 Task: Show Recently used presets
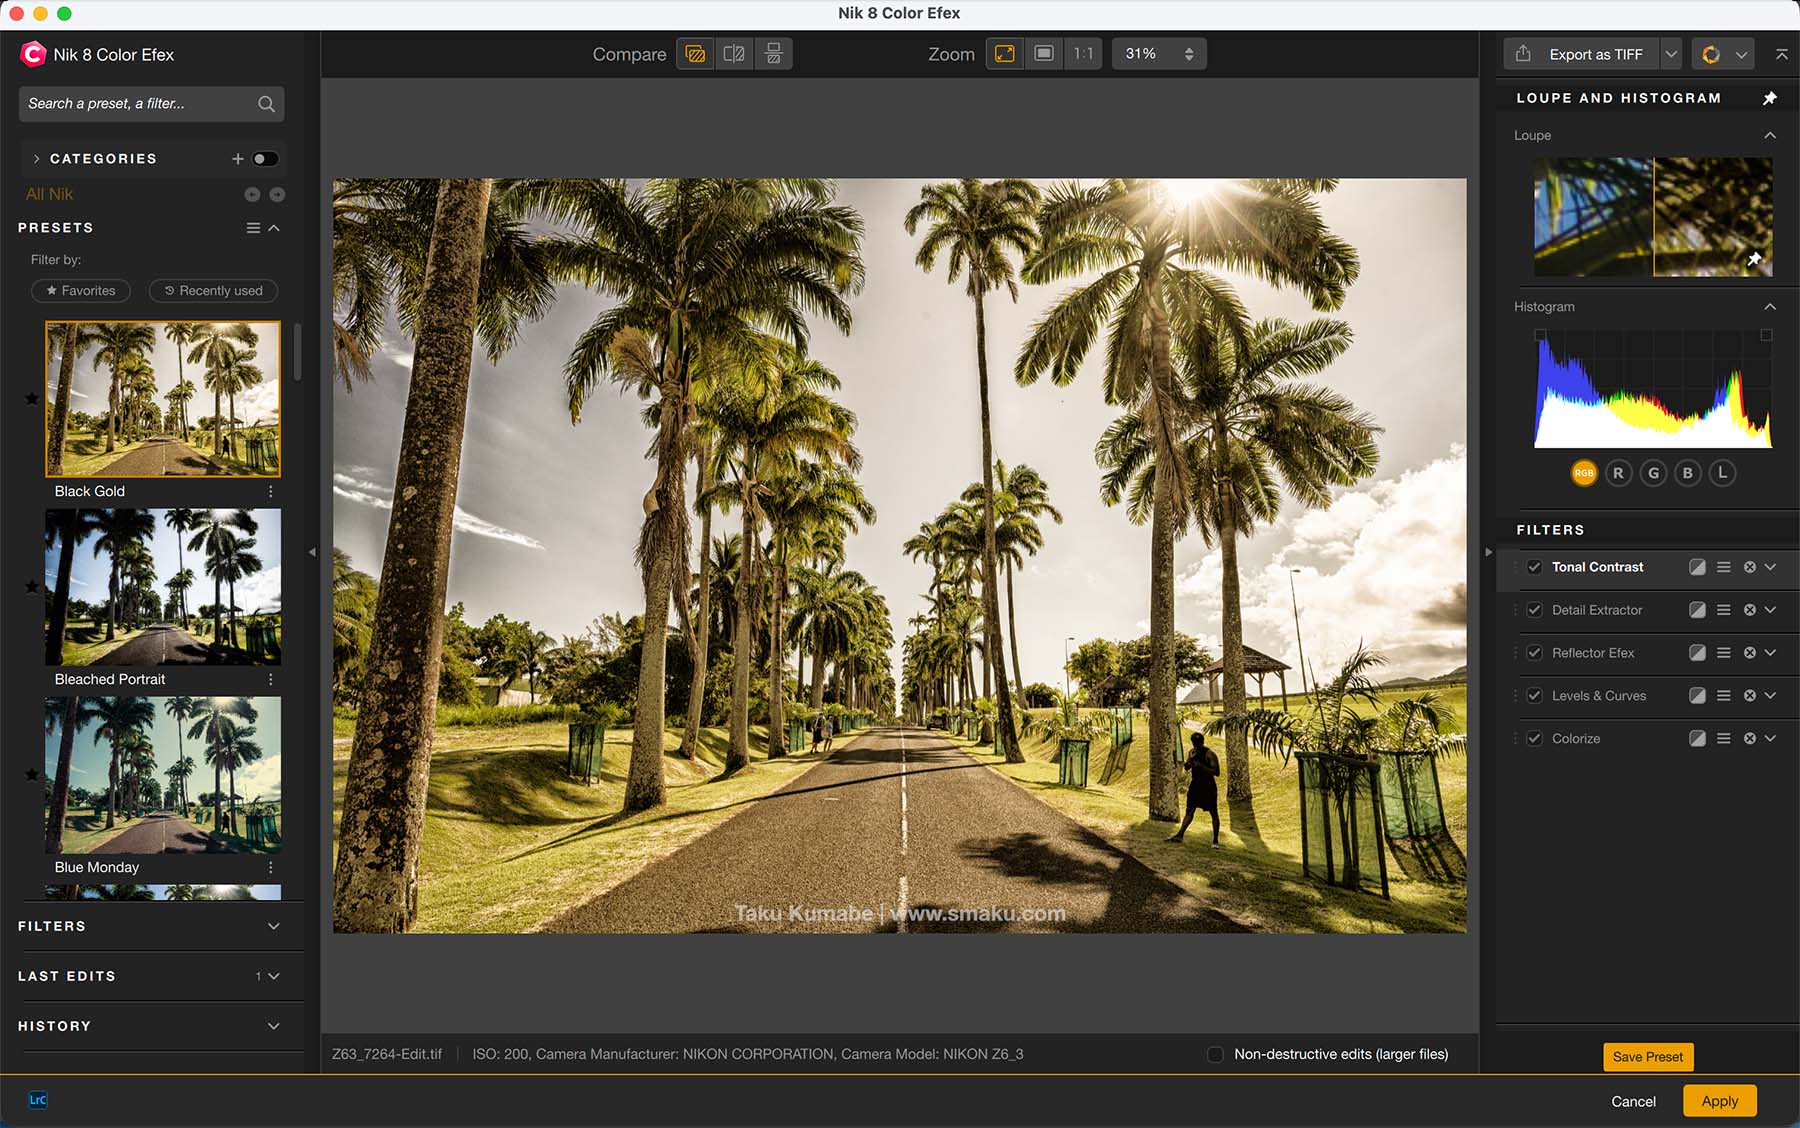pos(213,291)
